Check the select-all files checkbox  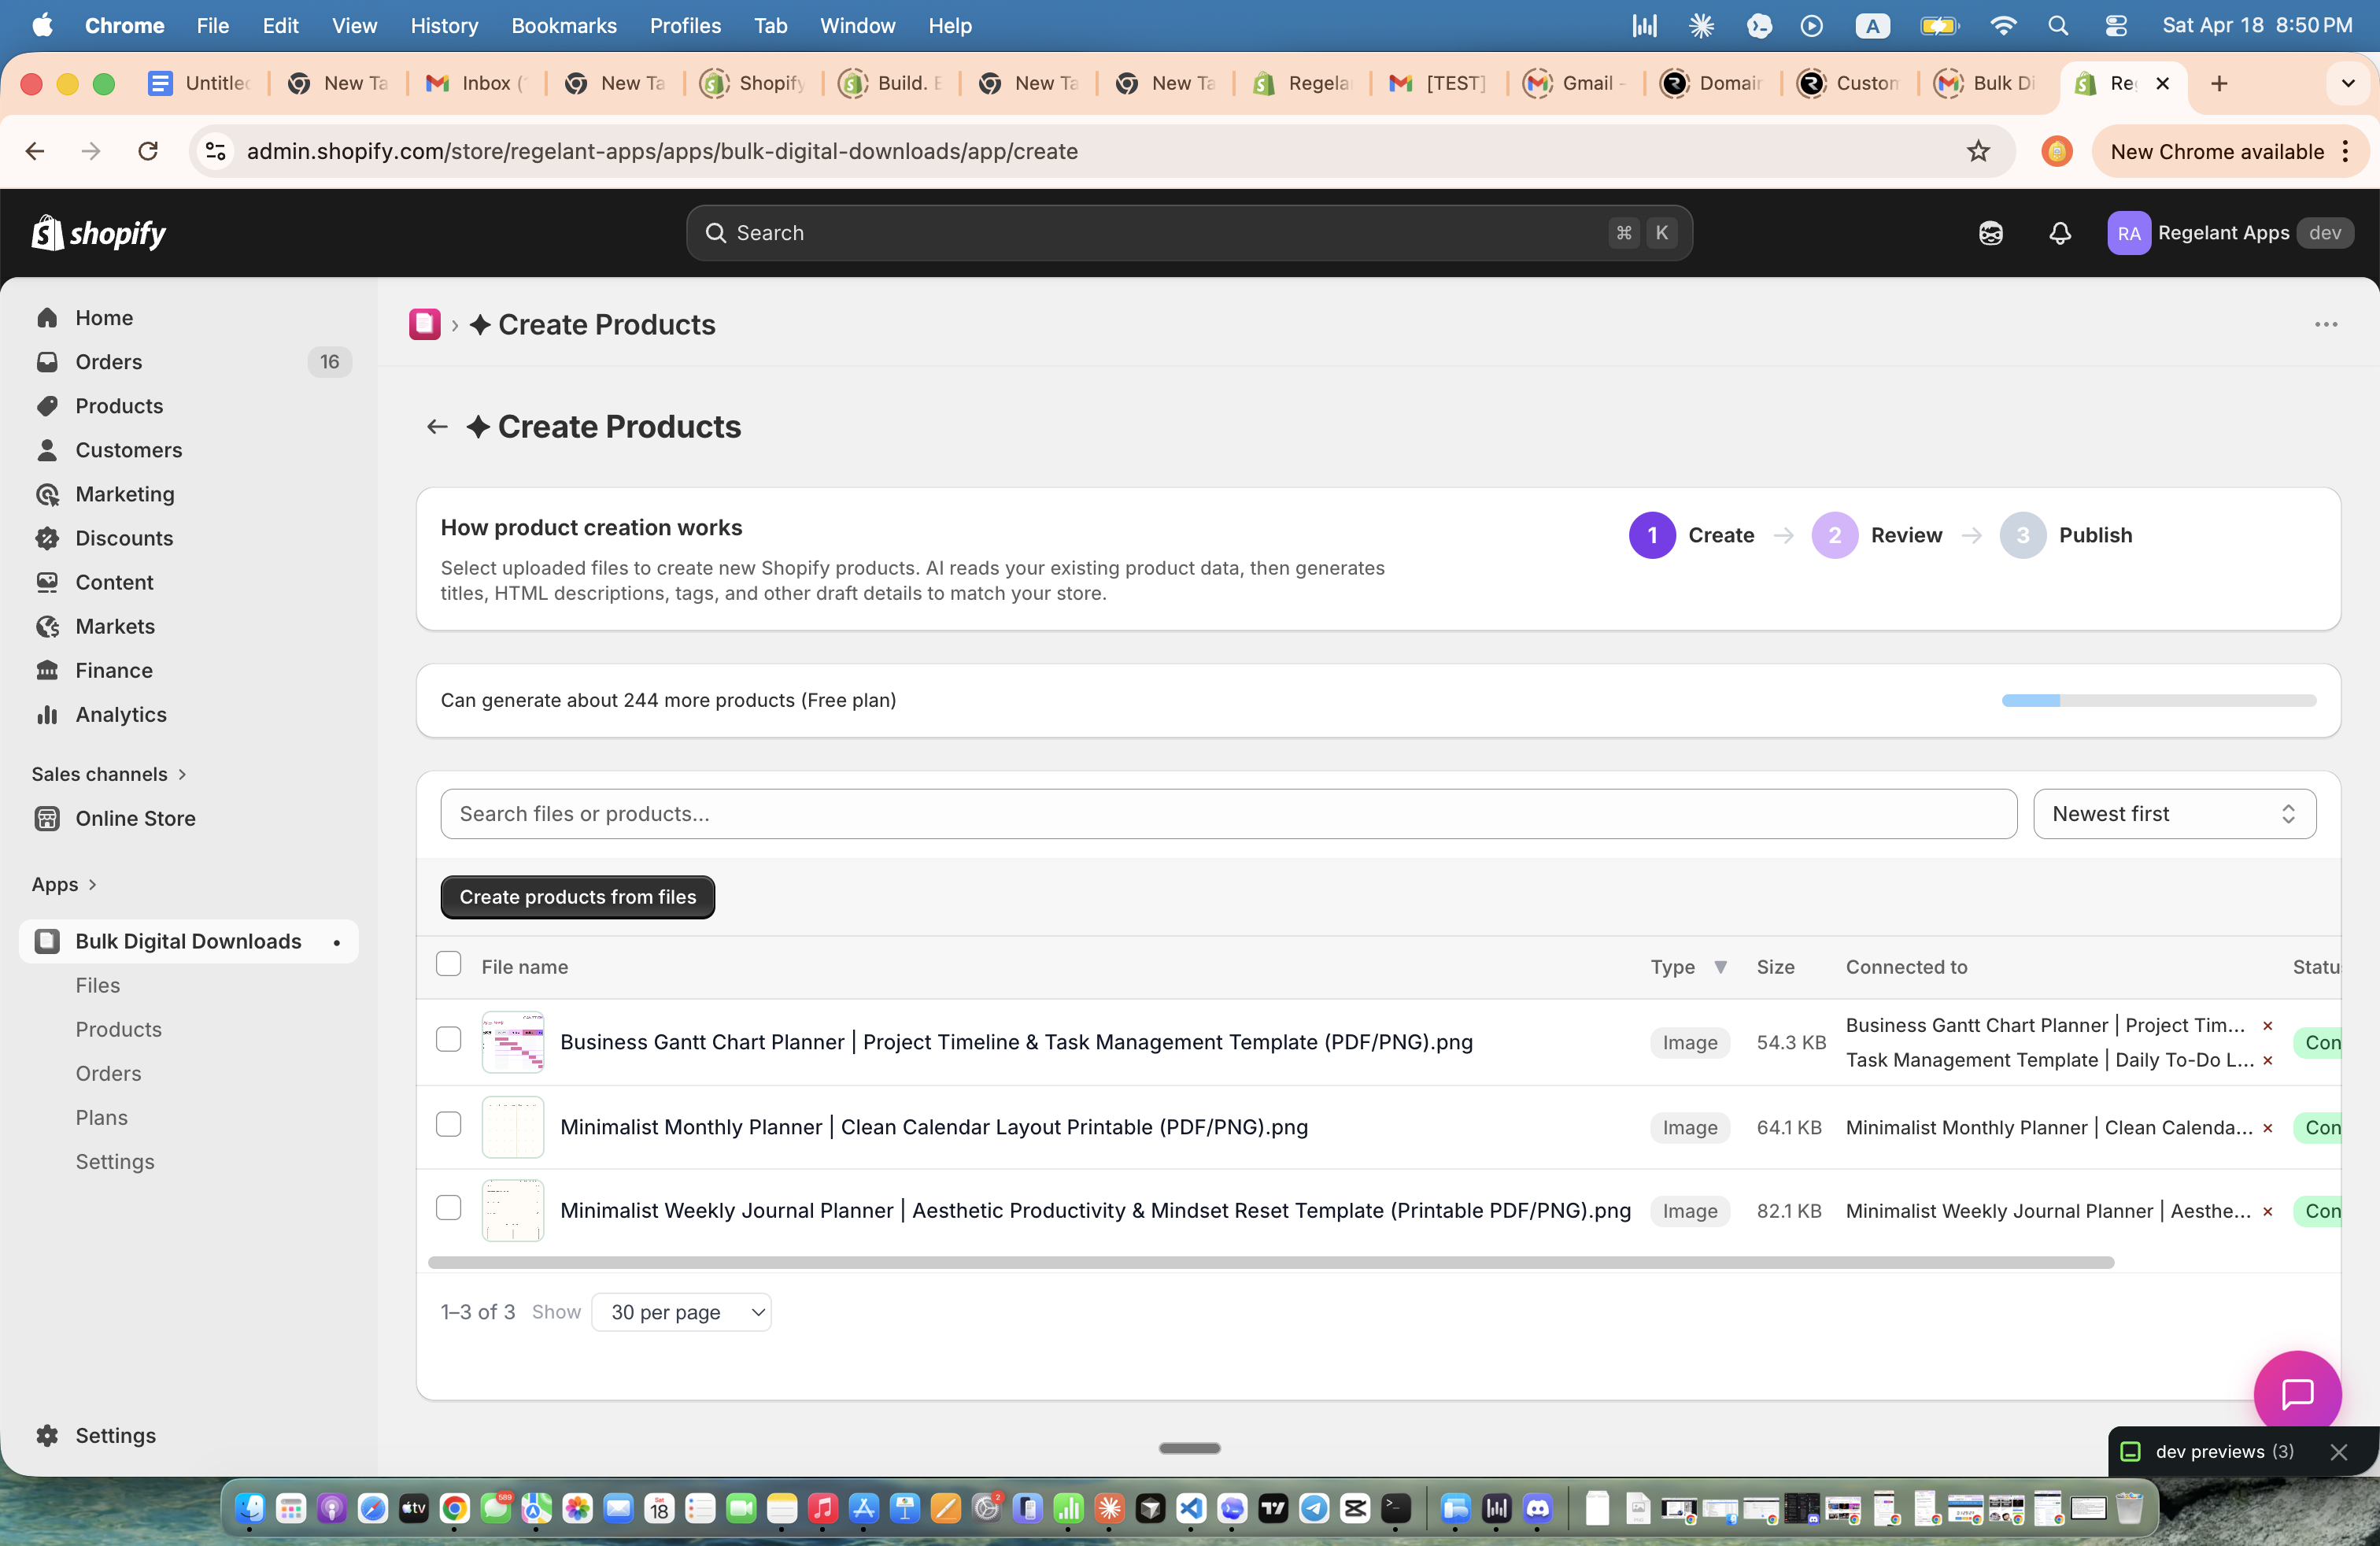tap(448, 964)
